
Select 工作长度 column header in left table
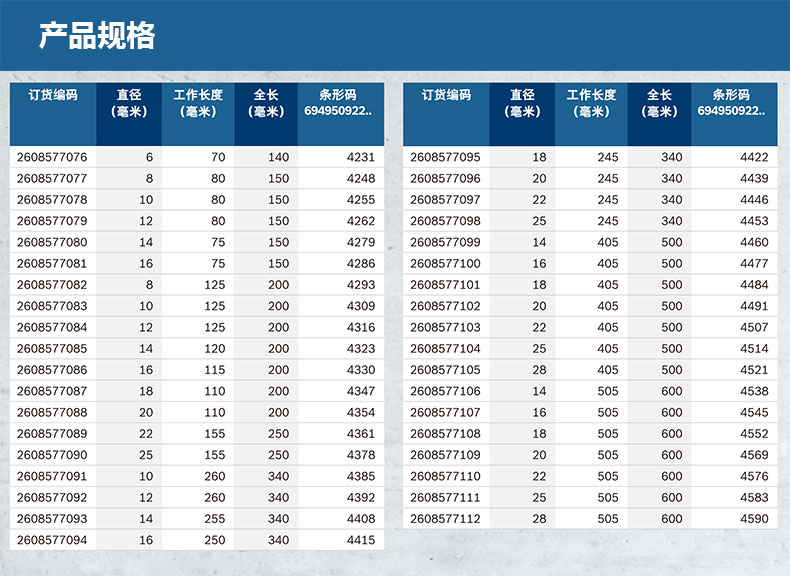198,103
